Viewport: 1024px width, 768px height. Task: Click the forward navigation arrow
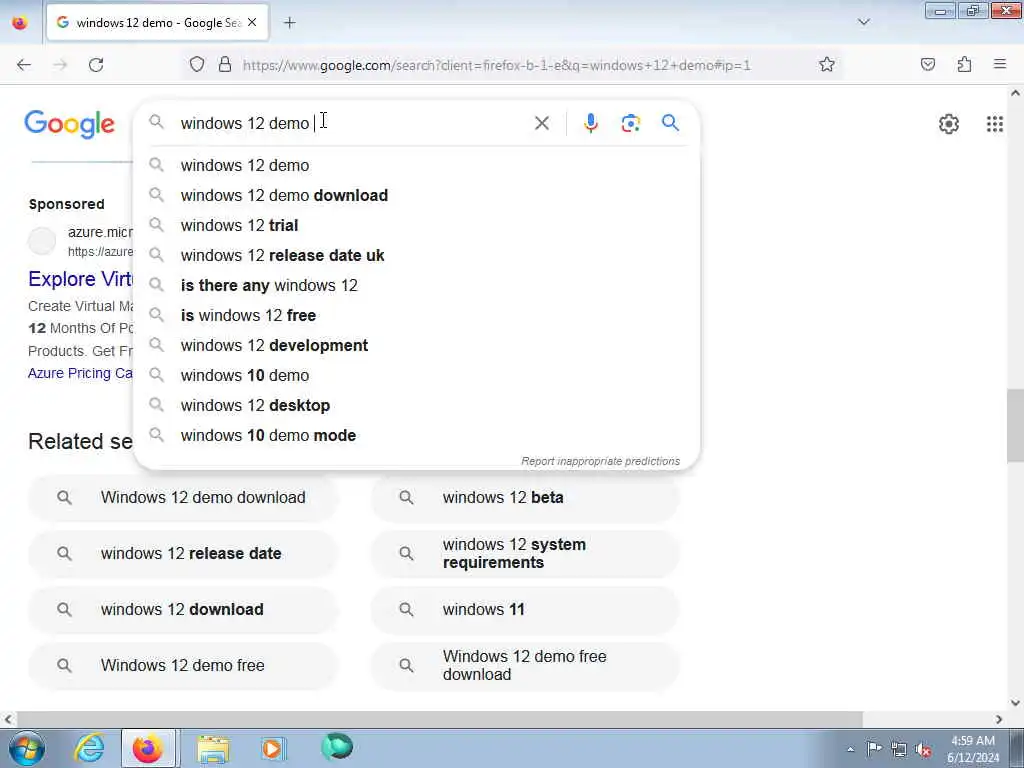point(60,65)
